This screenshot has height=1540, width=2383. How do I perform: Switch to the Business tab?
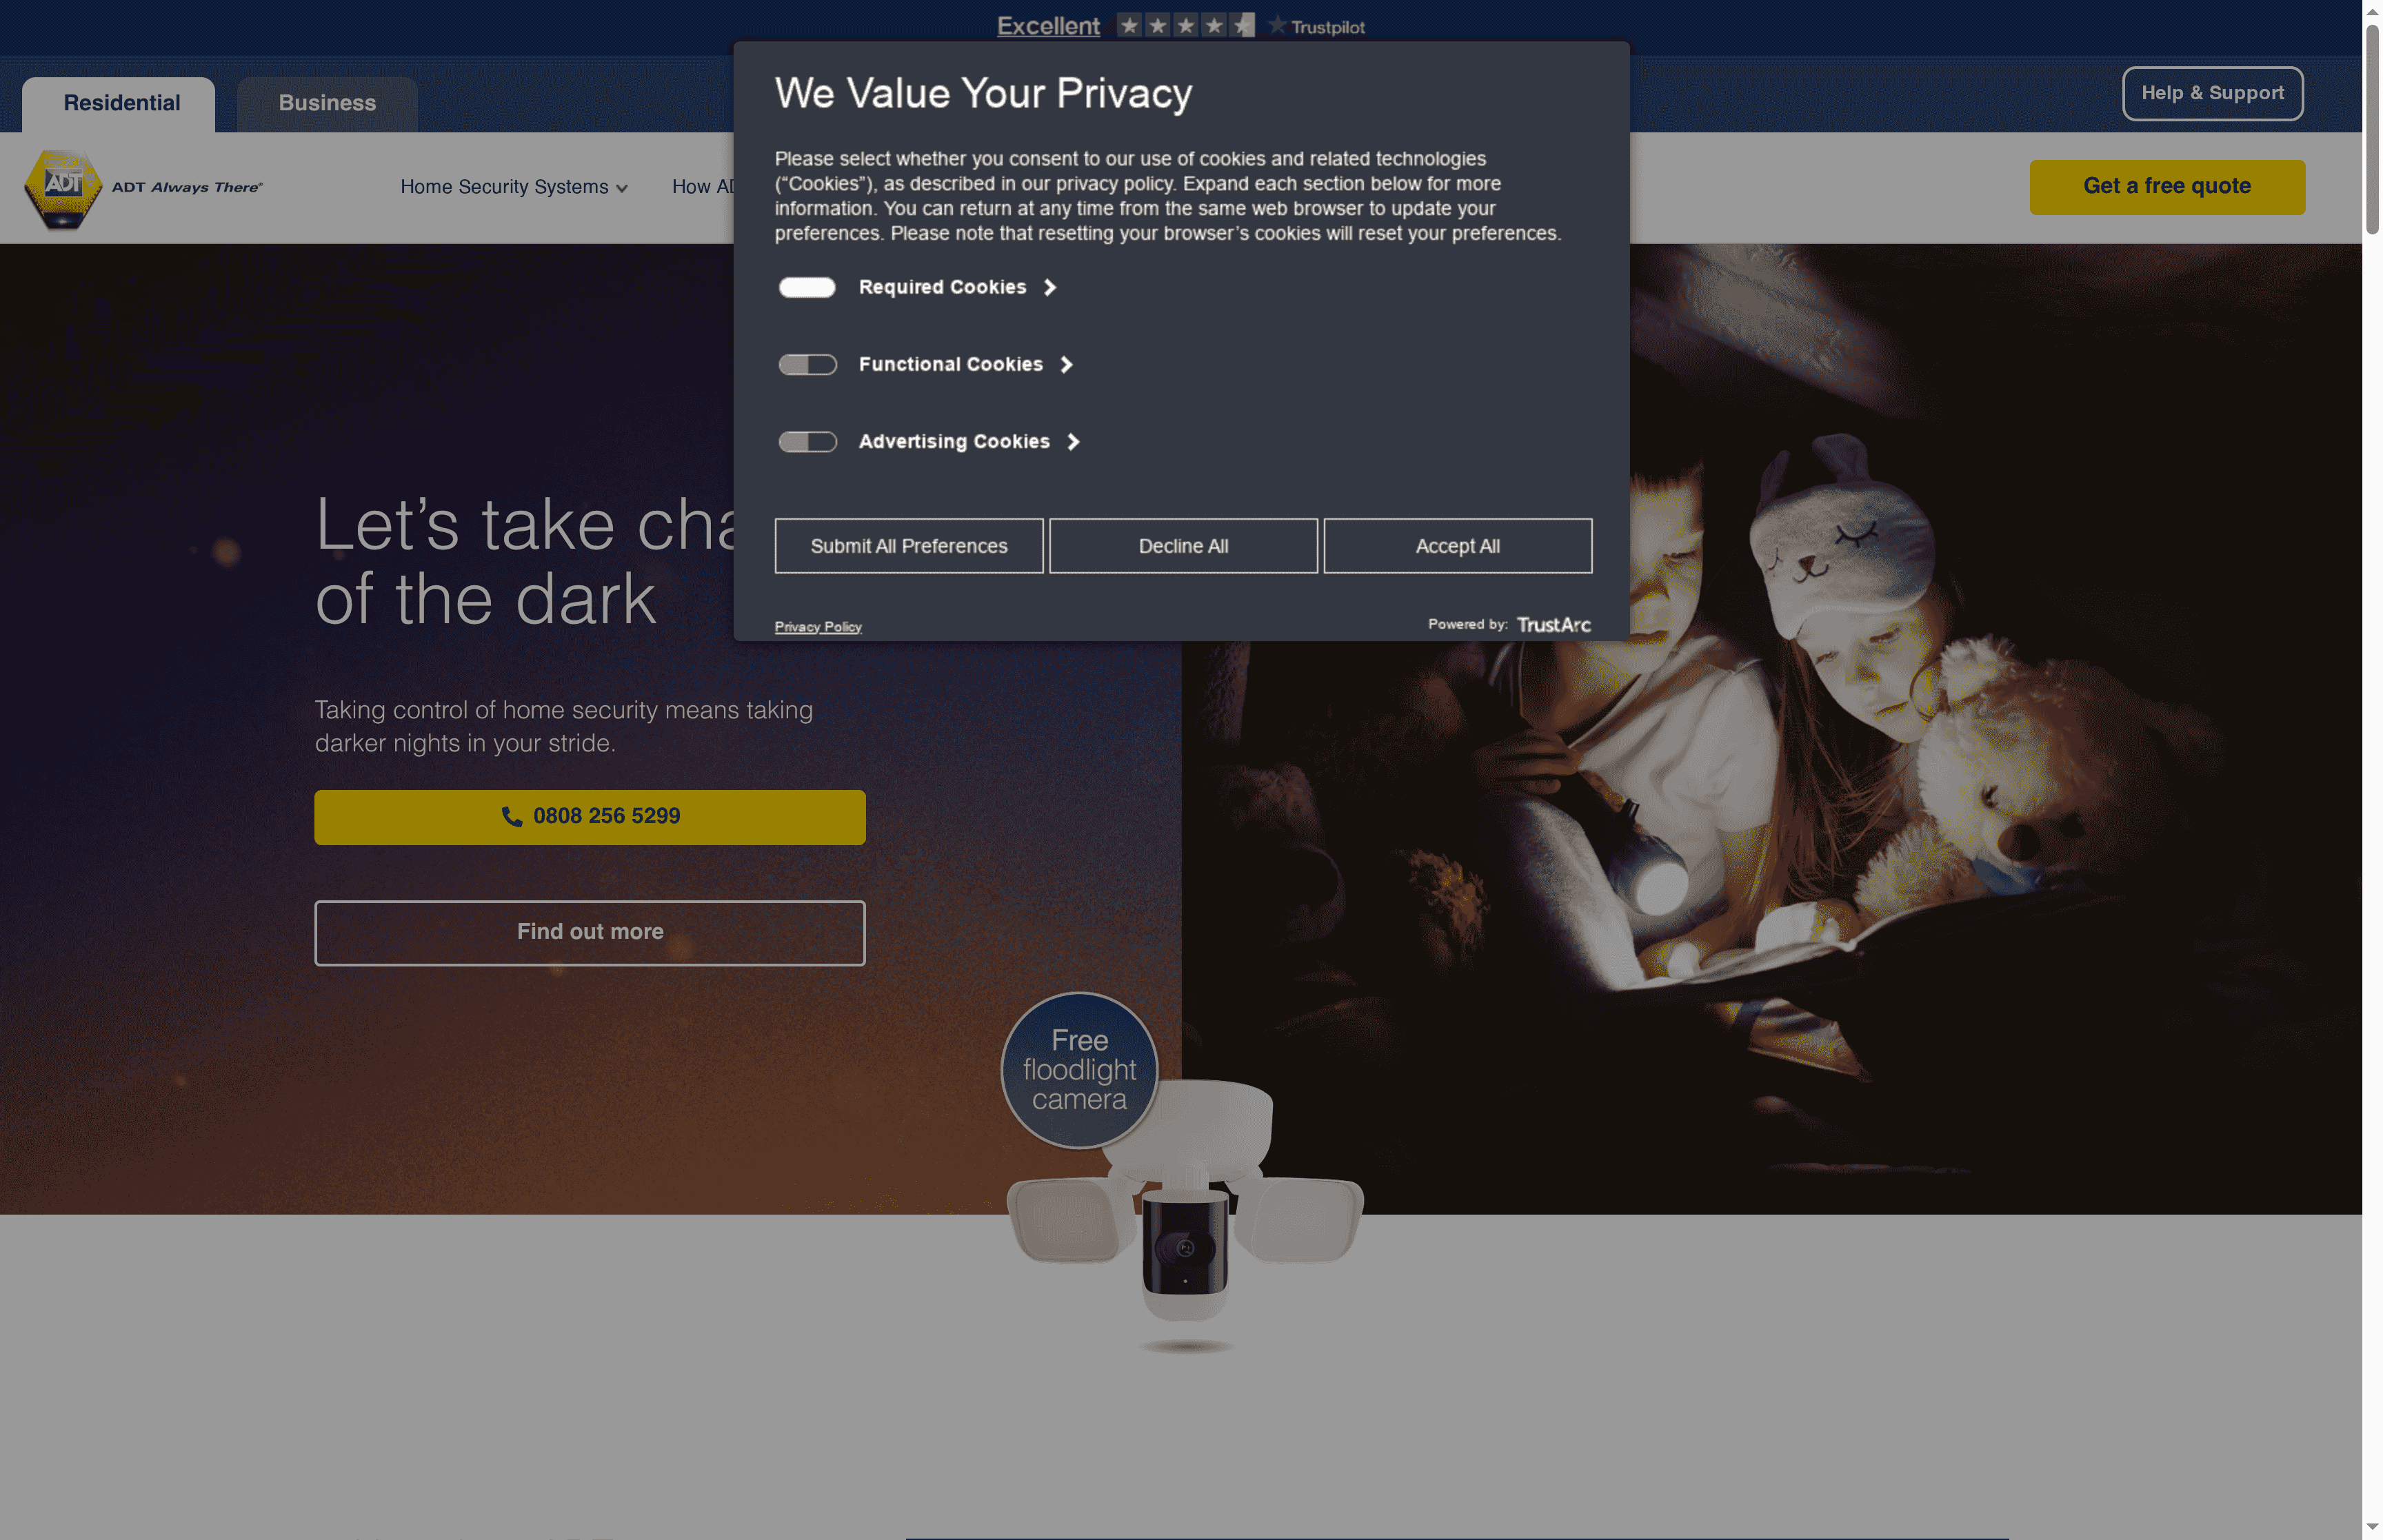point(327,102)
